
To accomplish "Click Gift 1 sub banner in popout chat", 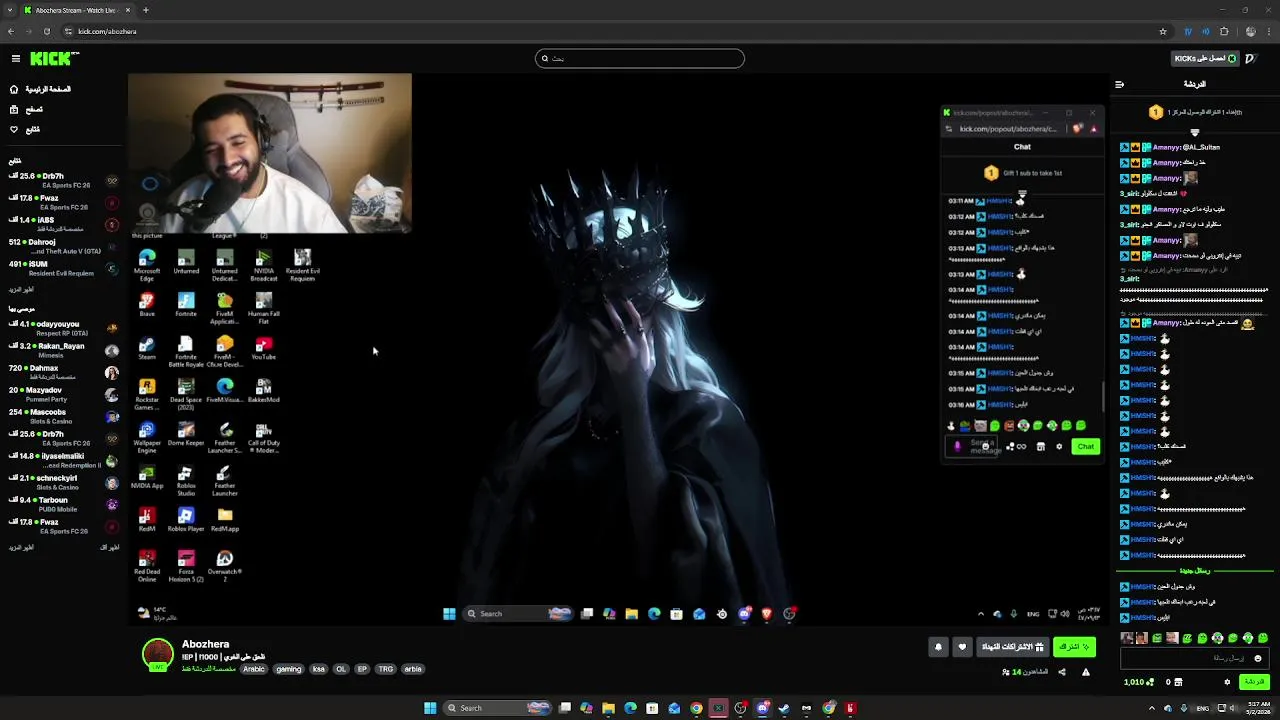I will click(1021, 173).
